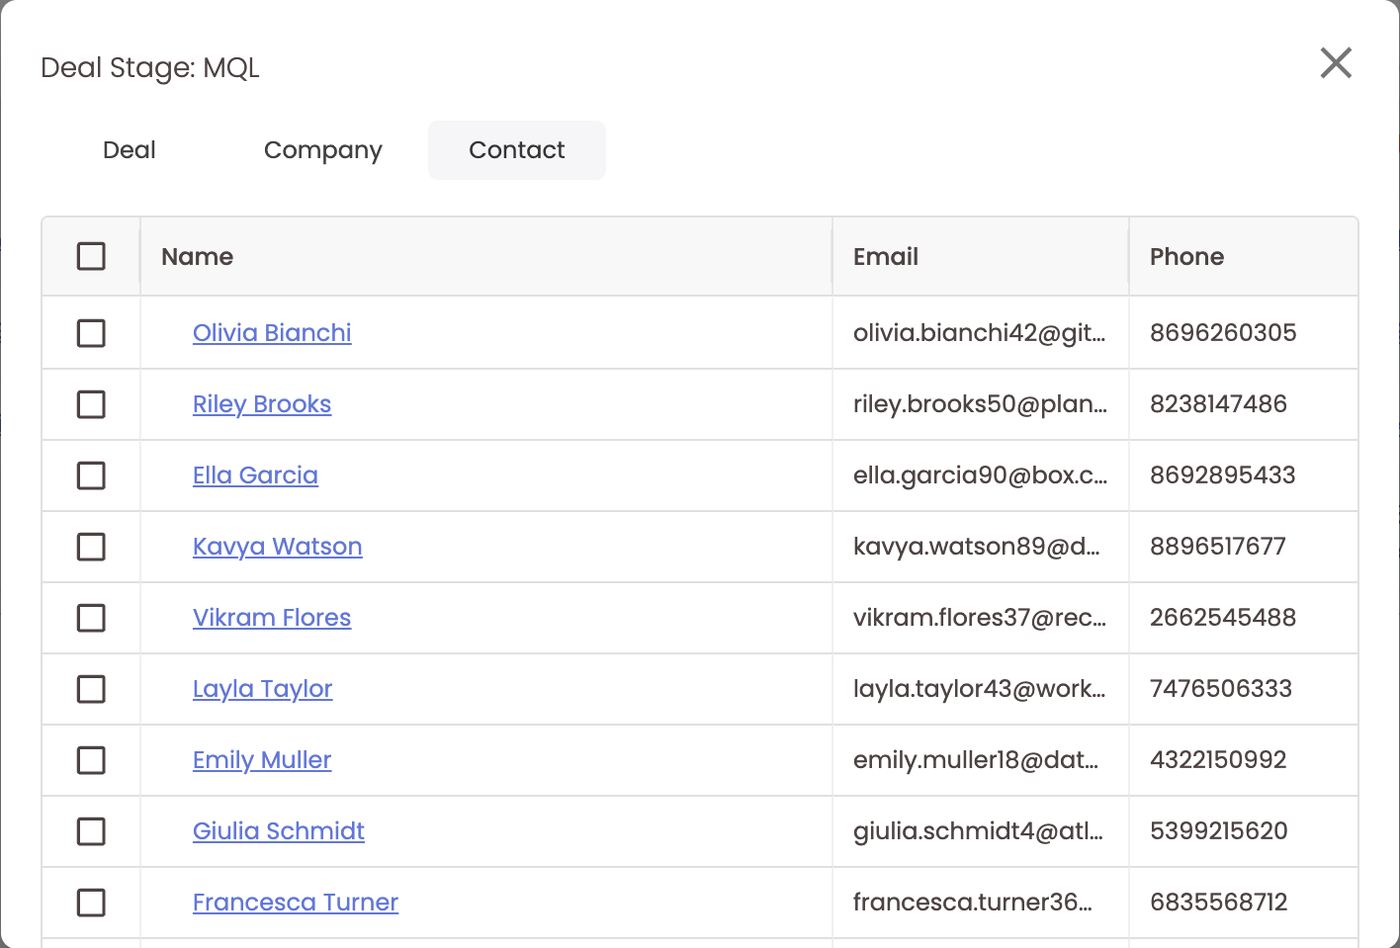Switch to the Company tab
The height and width of the screenshot is (948, 1400).
[323, 150]
